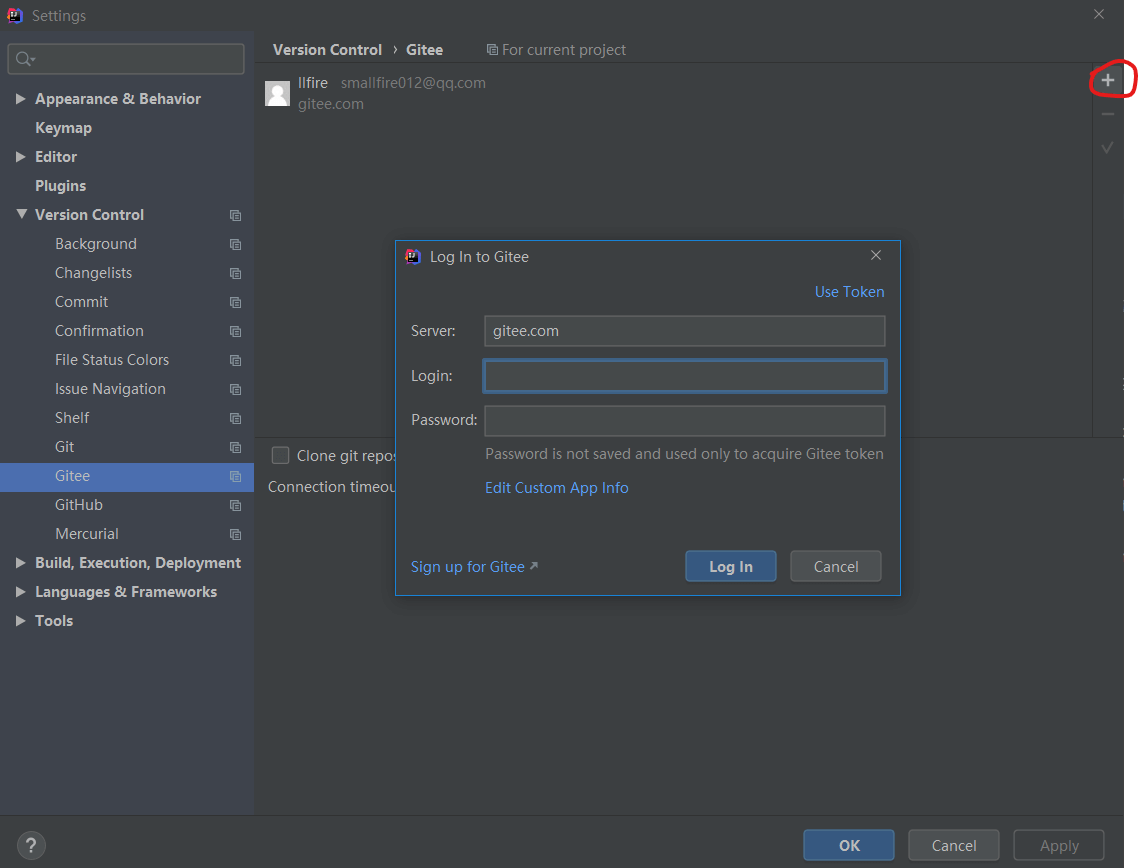Click the help question mark icon
The image size is (1139, 868).
pos(31,845)
